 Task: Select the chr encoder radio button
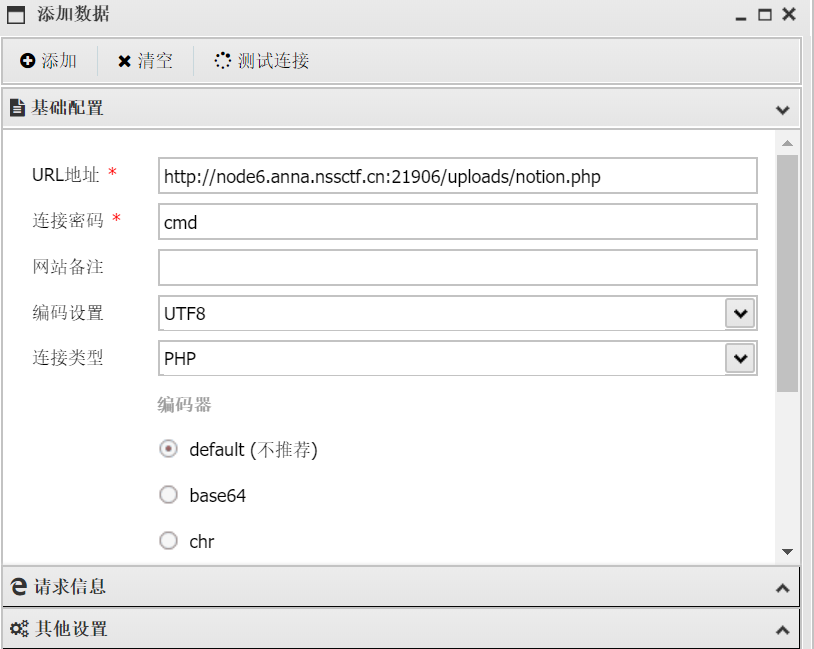click(169, 541)
